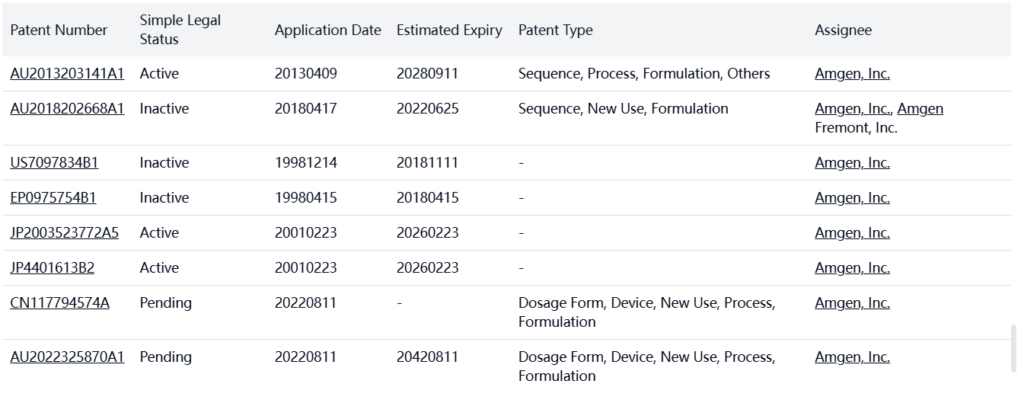Click the Patent Number column header
The height and width of the screenshot is (403, 1024).
click(58, 30)
